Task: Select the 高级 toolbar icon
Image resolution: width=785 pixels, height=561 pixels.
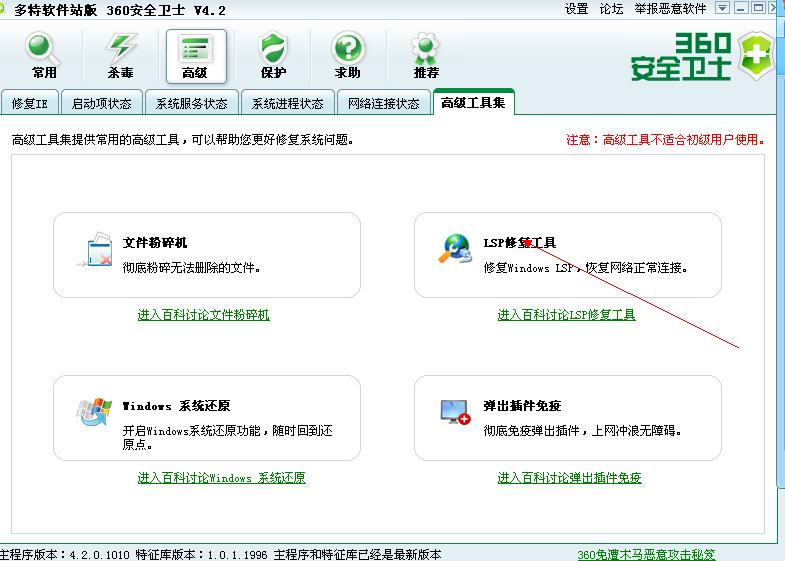Action: tap(196, 56)
